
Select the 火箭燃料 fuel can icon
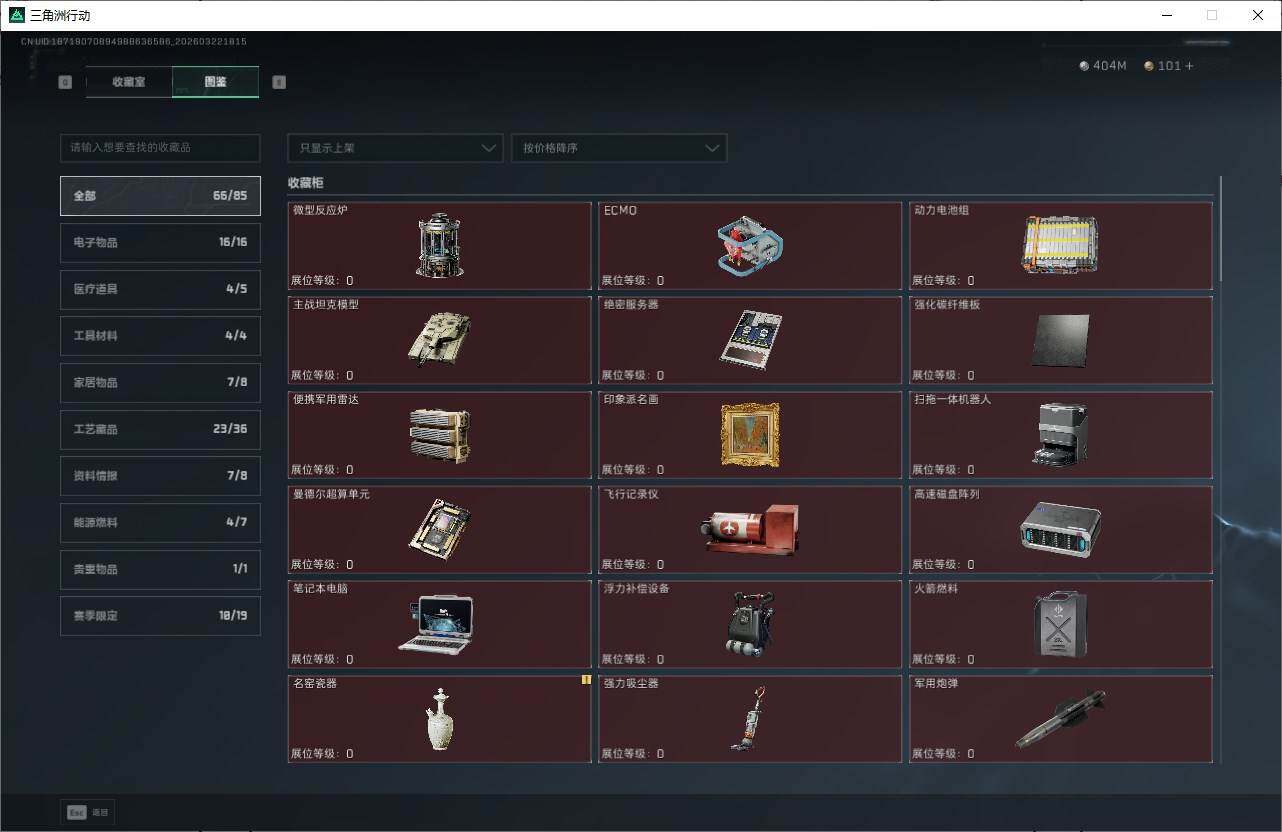[x=1060, y=624]
